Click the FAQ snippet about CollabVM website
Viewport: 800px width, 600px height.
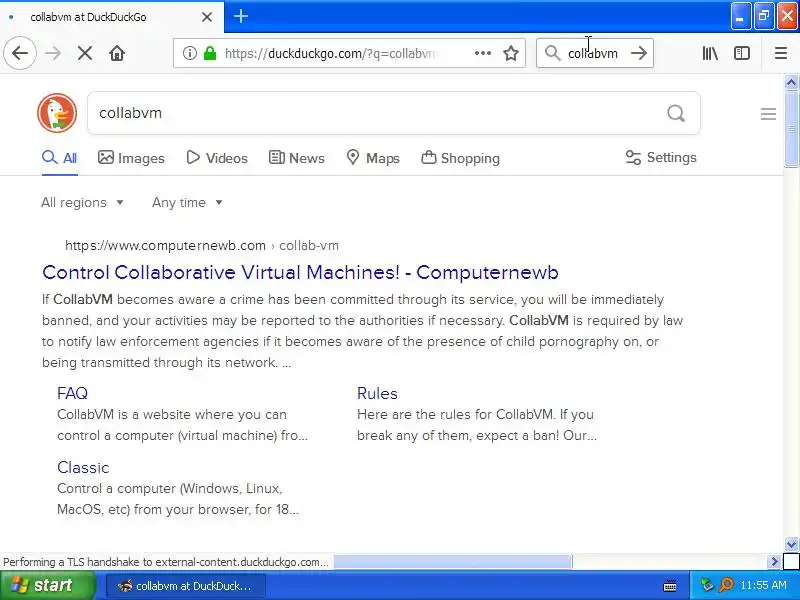pyautogui.click(x=182, y=425)
